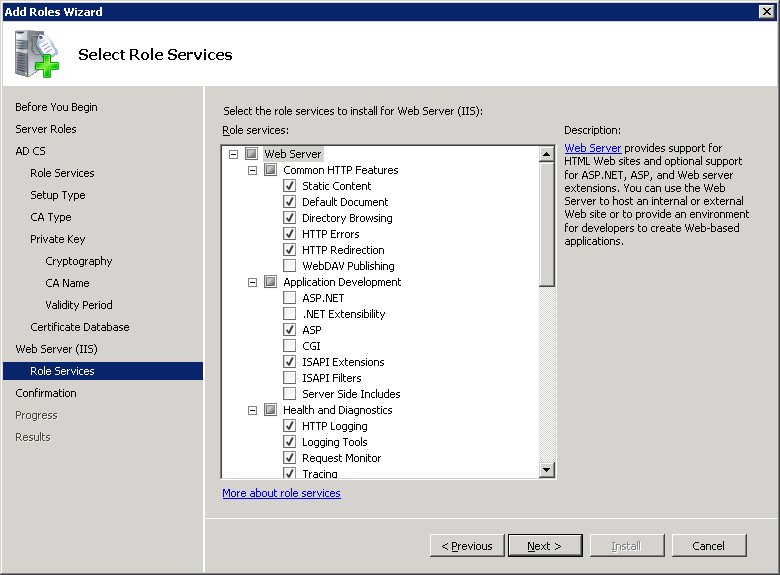
Task: Click the Web Server description link
Action: pyautogui.click(x=592, y=148)
